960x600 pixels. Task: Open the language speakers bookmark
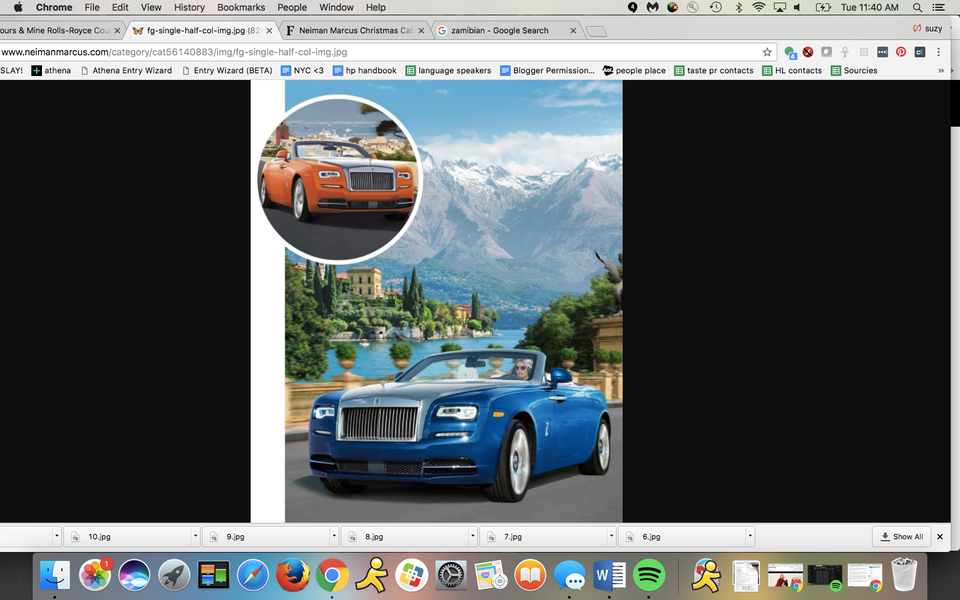click(448, 70)
